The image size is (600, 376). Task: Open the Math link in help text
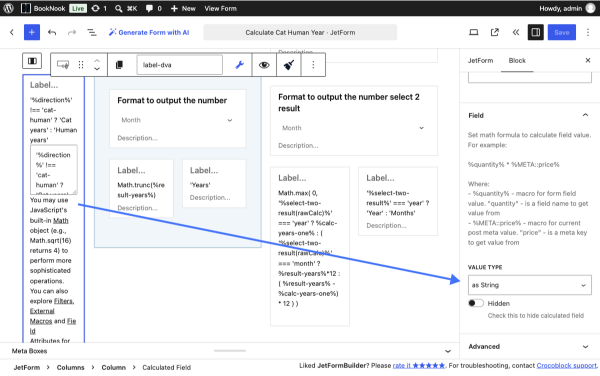click(60, 220)
